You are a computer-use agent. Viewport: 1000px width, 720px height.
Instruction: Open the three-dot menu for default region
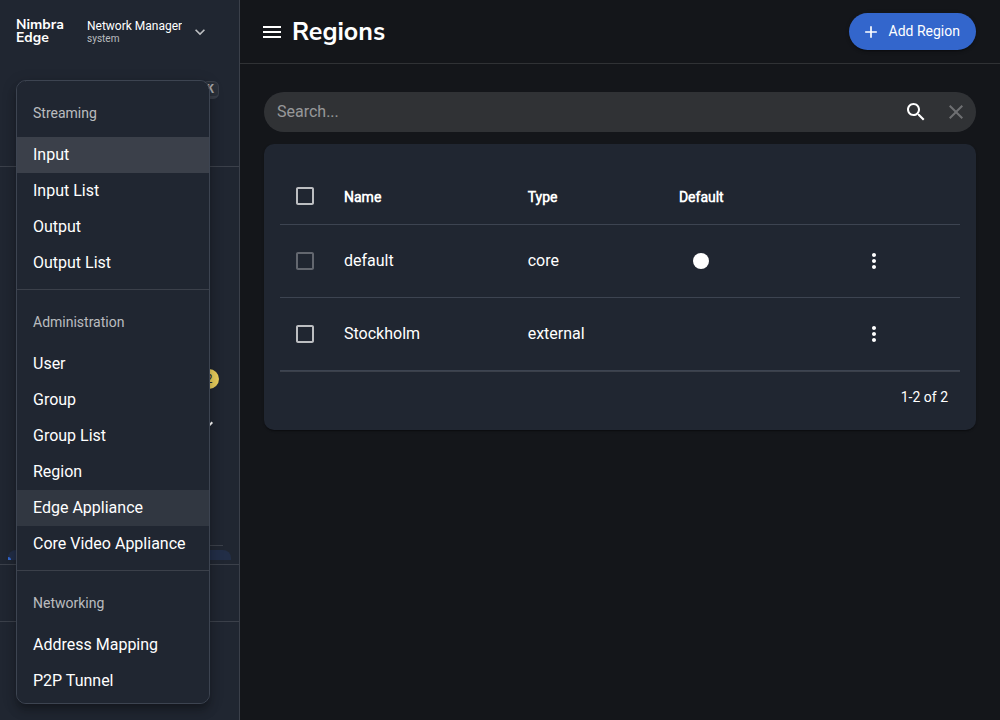click(874, 261)
